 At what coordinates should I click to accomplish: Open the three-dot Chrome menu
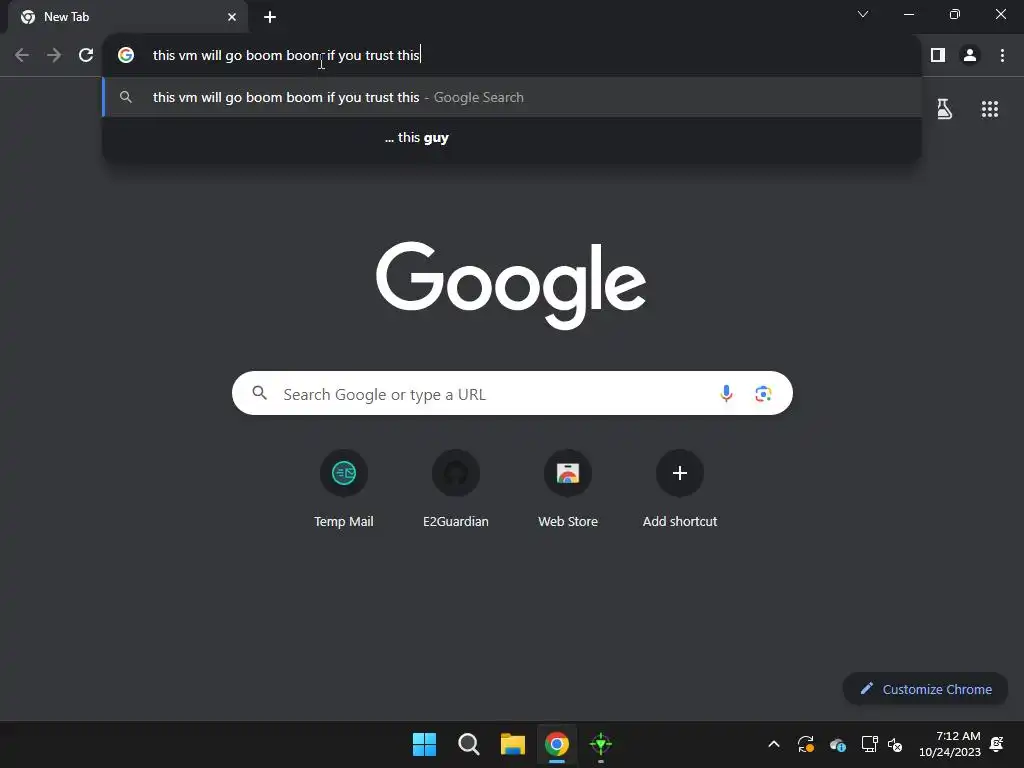[1002, 55]
